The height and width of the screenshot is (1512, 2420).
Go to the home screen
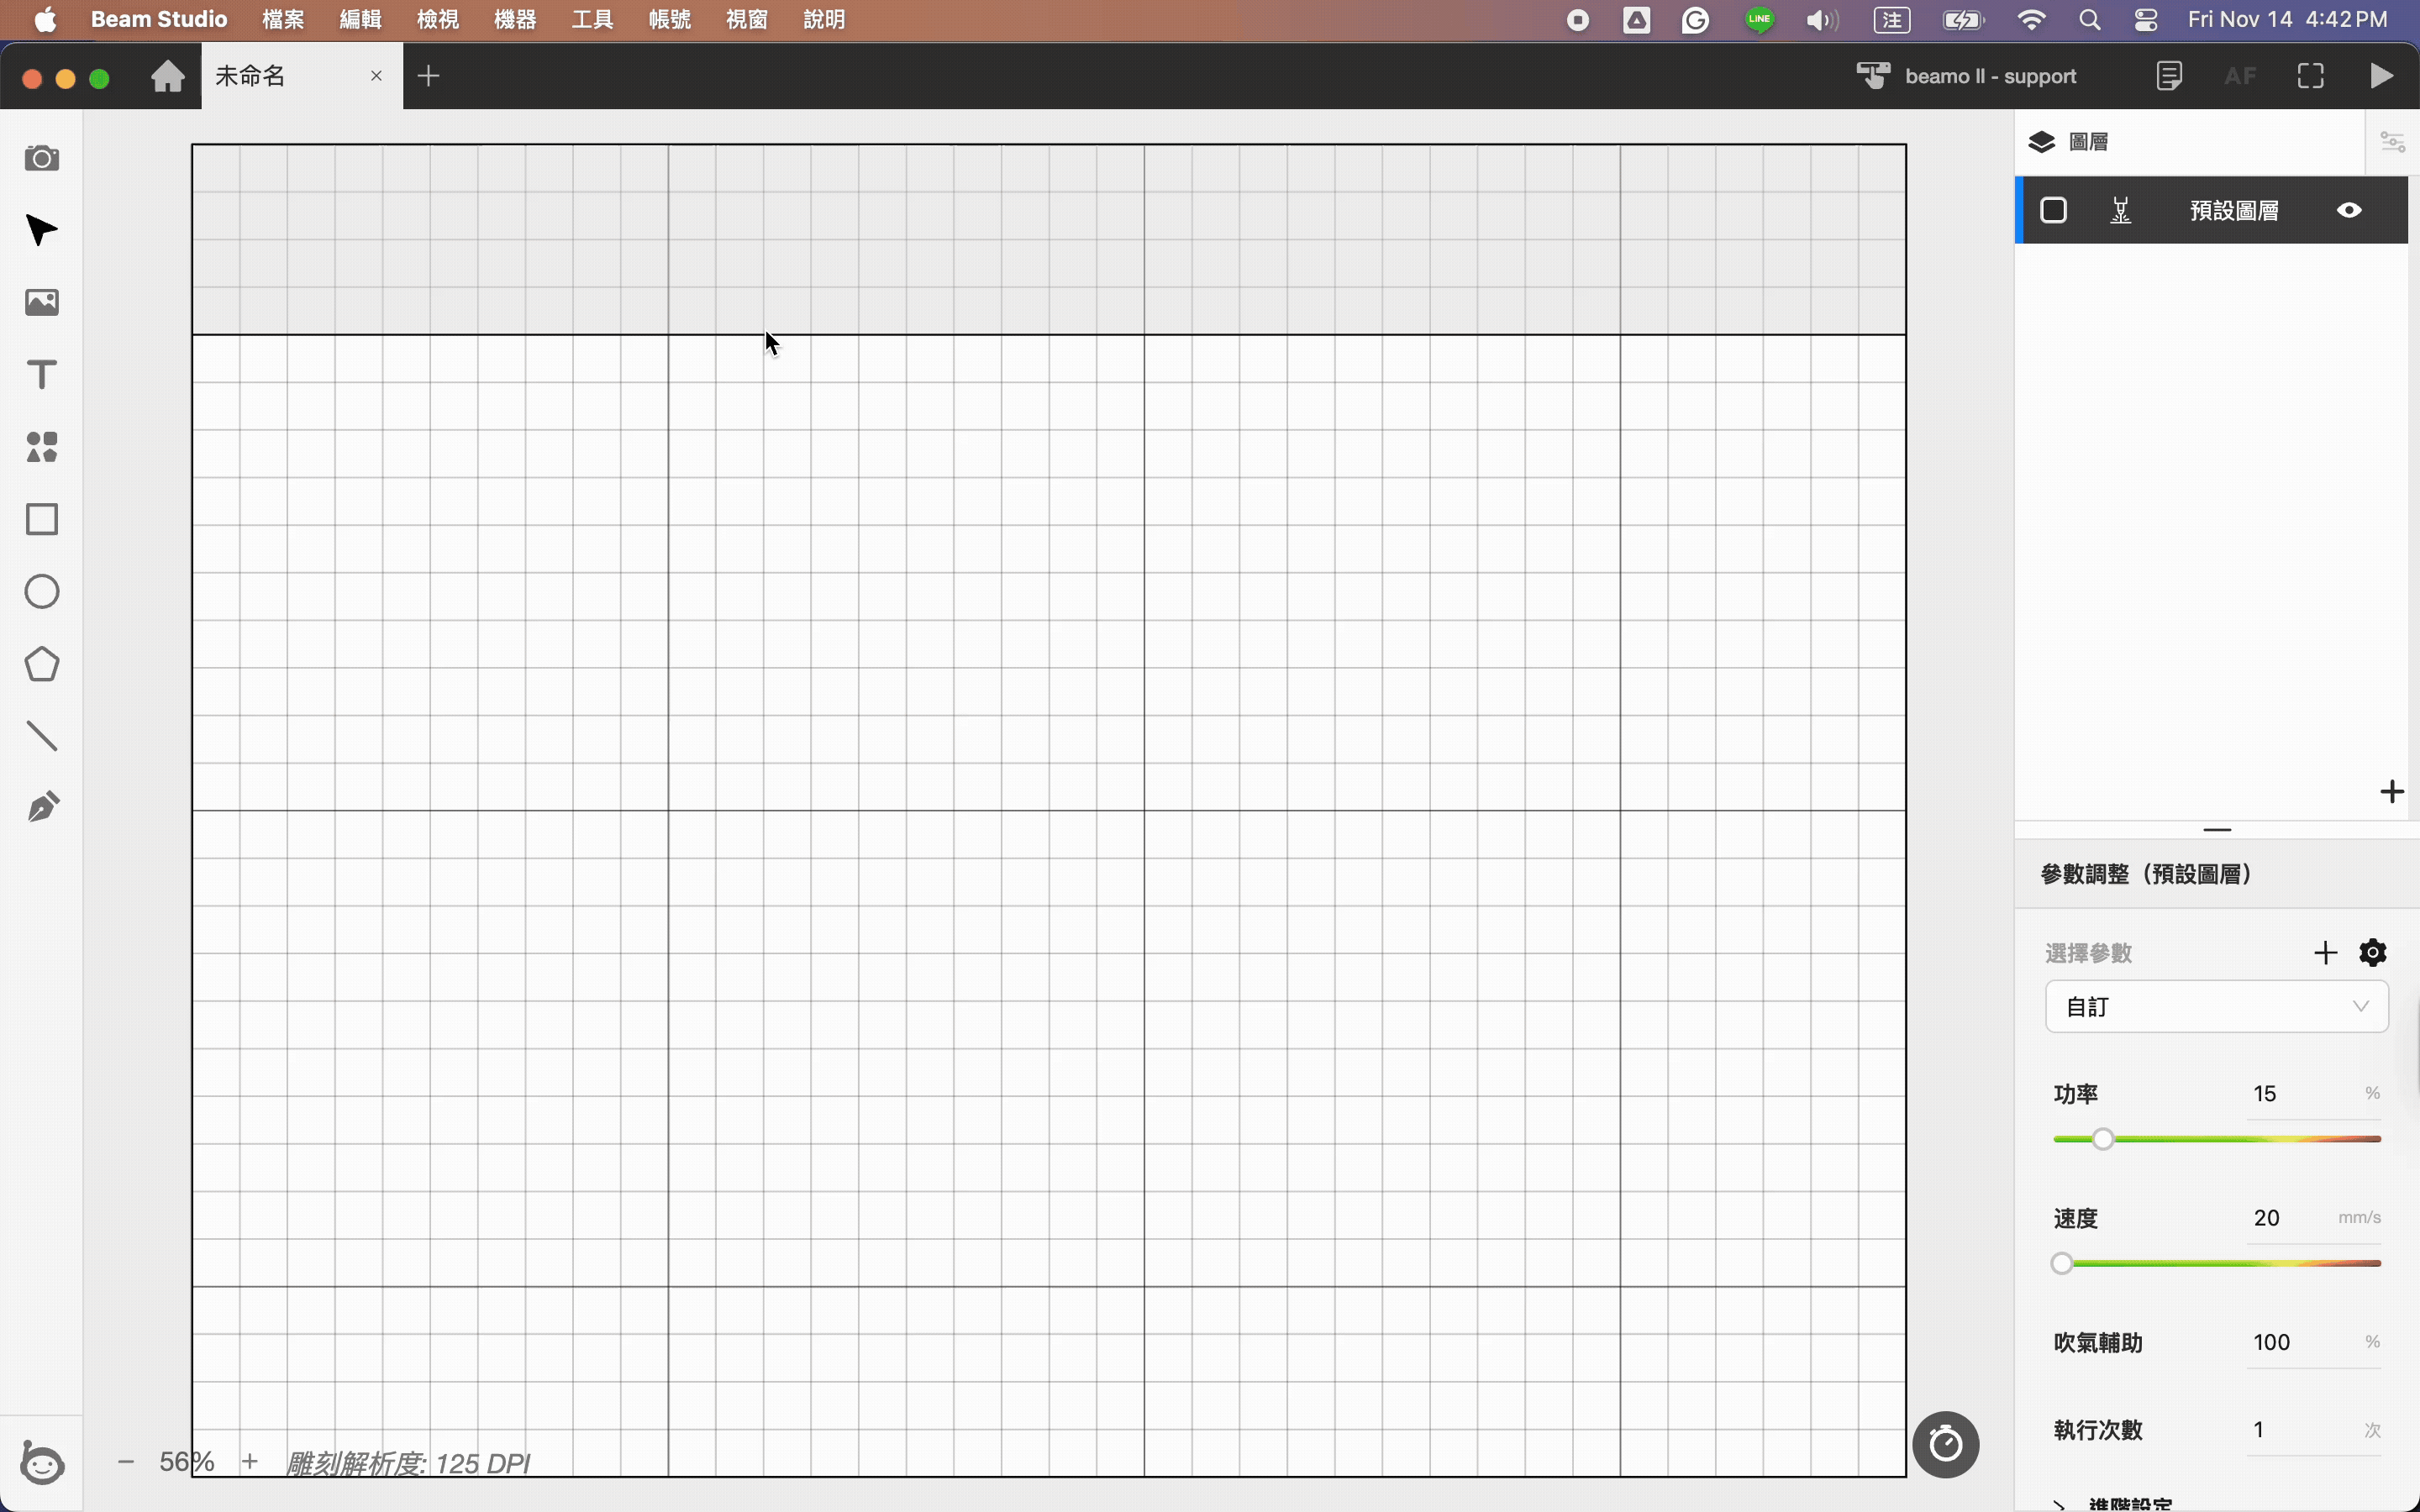pyautogui.click(x=168, y=76)
